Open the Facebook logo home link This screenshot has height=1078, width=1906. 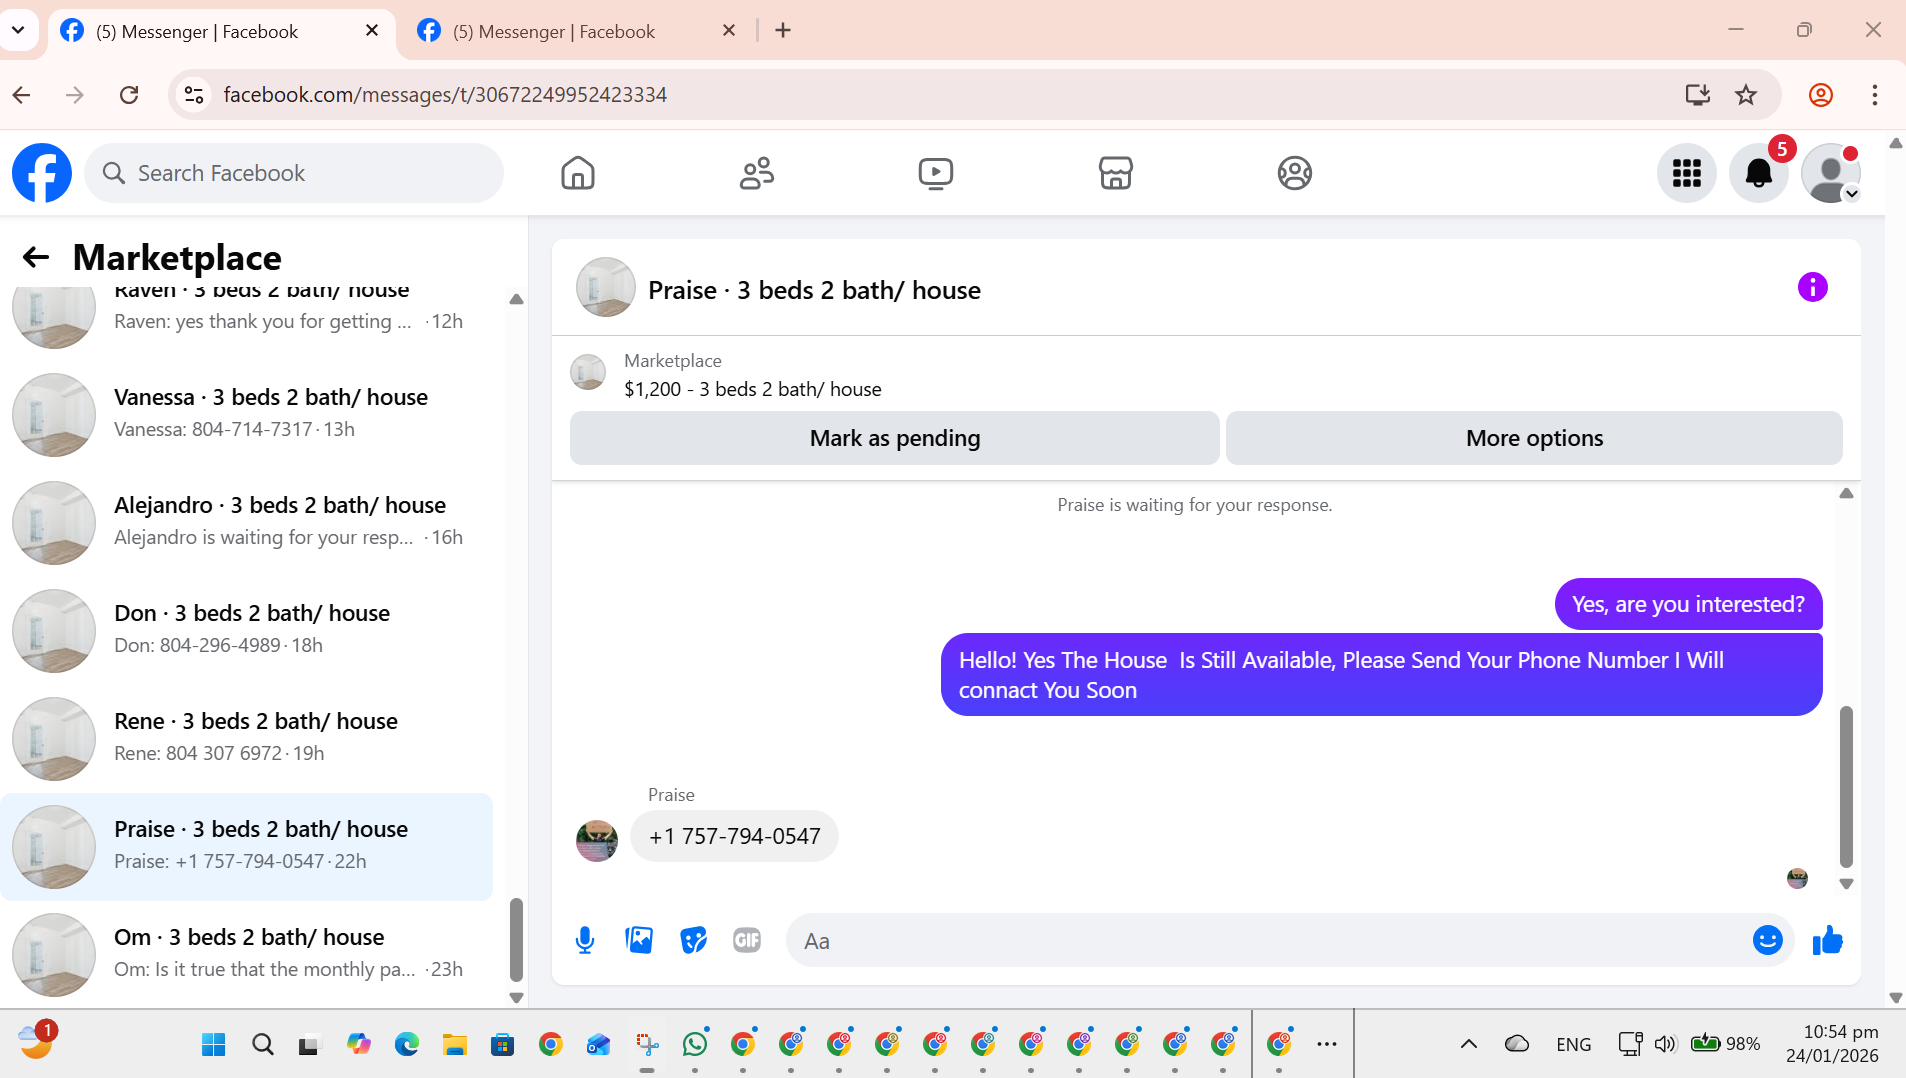[42, 173]
